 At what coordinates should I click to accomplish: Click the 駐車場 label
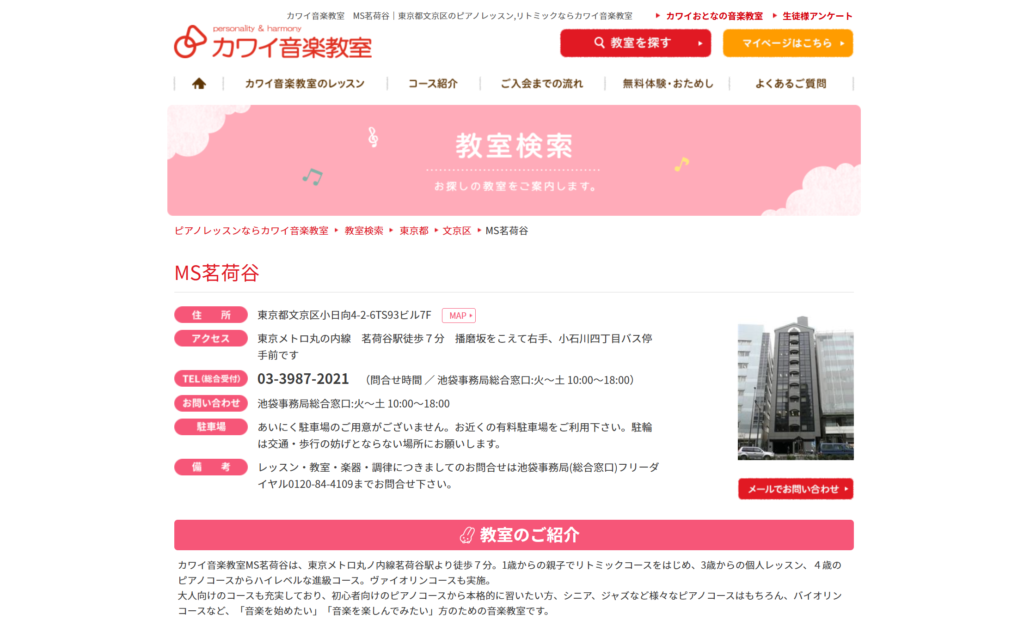tap(211, 427)
